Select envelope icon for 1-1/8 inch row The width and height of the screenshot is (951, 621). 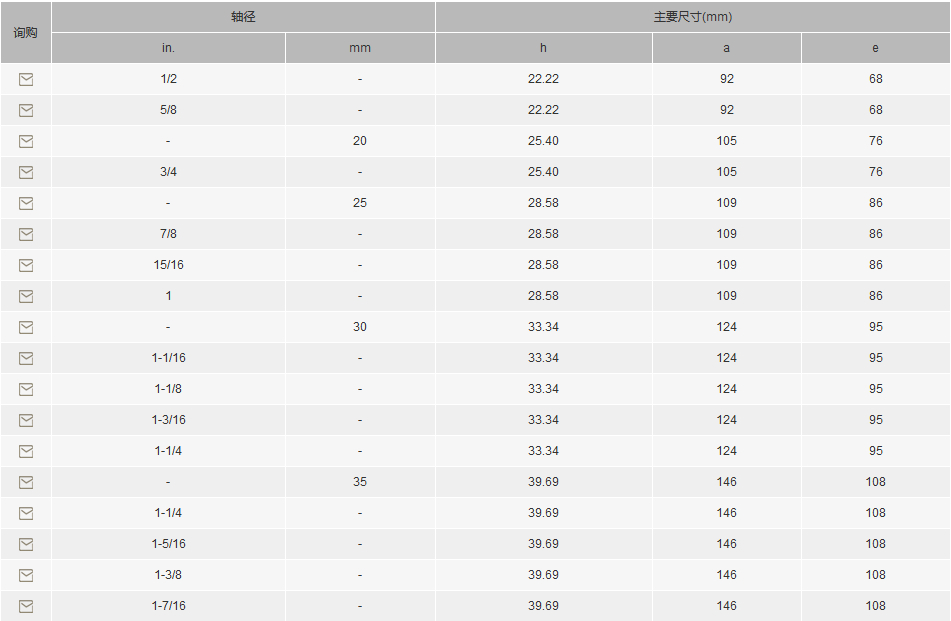tap(26, 389)
